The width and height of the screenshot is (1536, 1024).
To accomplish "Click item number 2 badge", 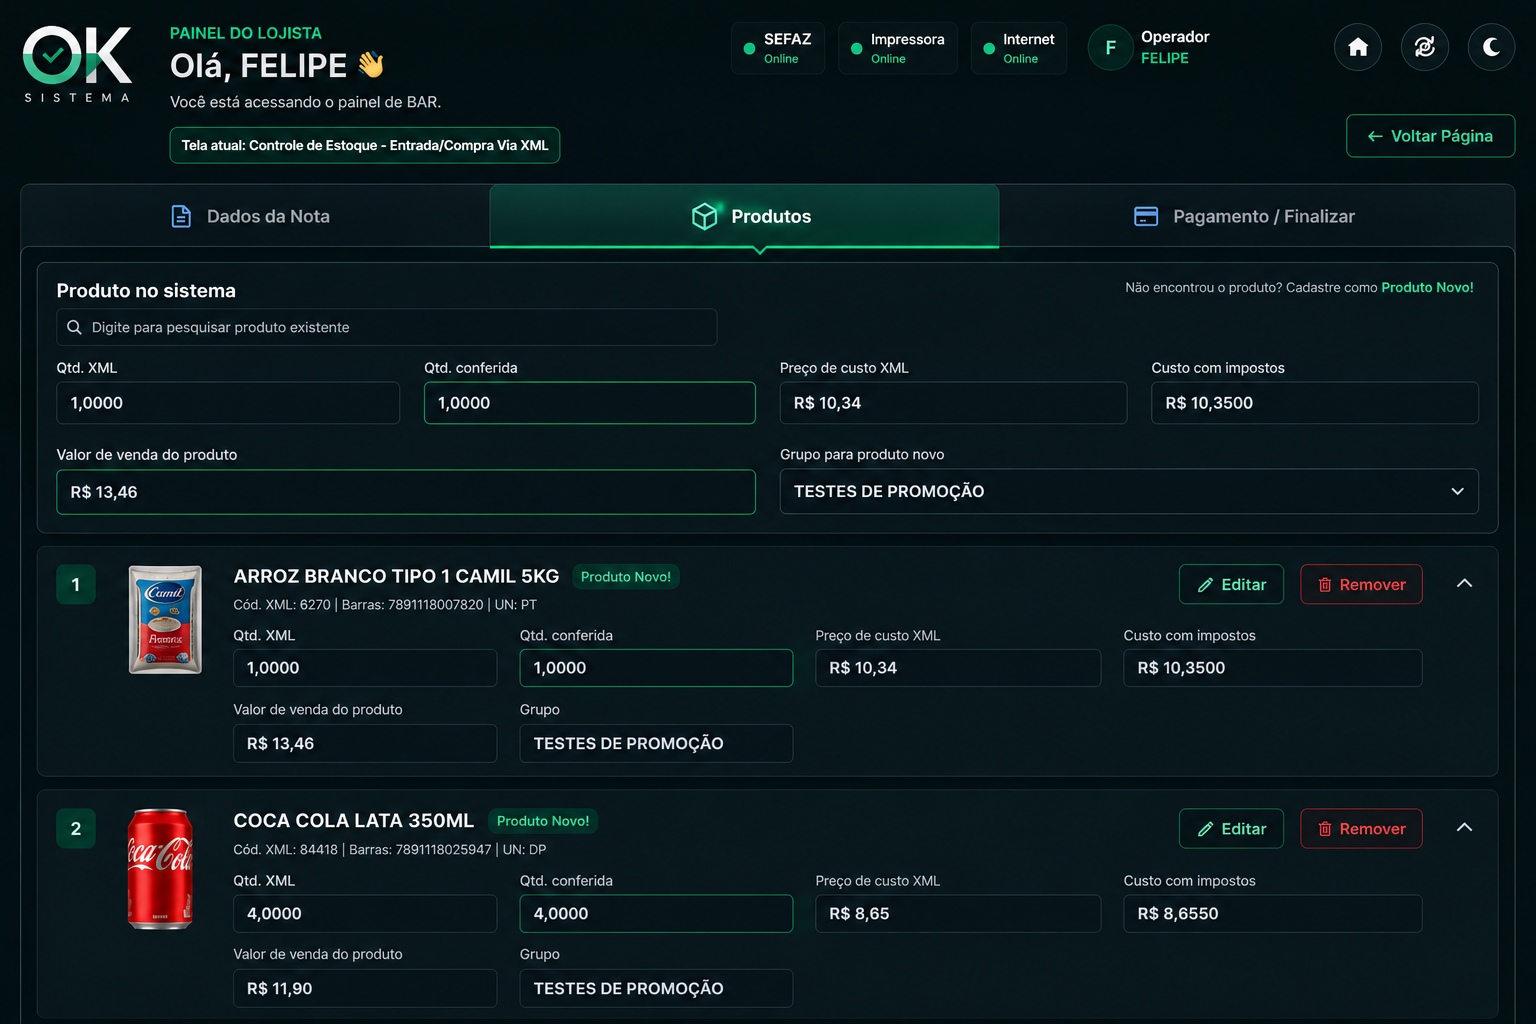I will tap(76, 829).
